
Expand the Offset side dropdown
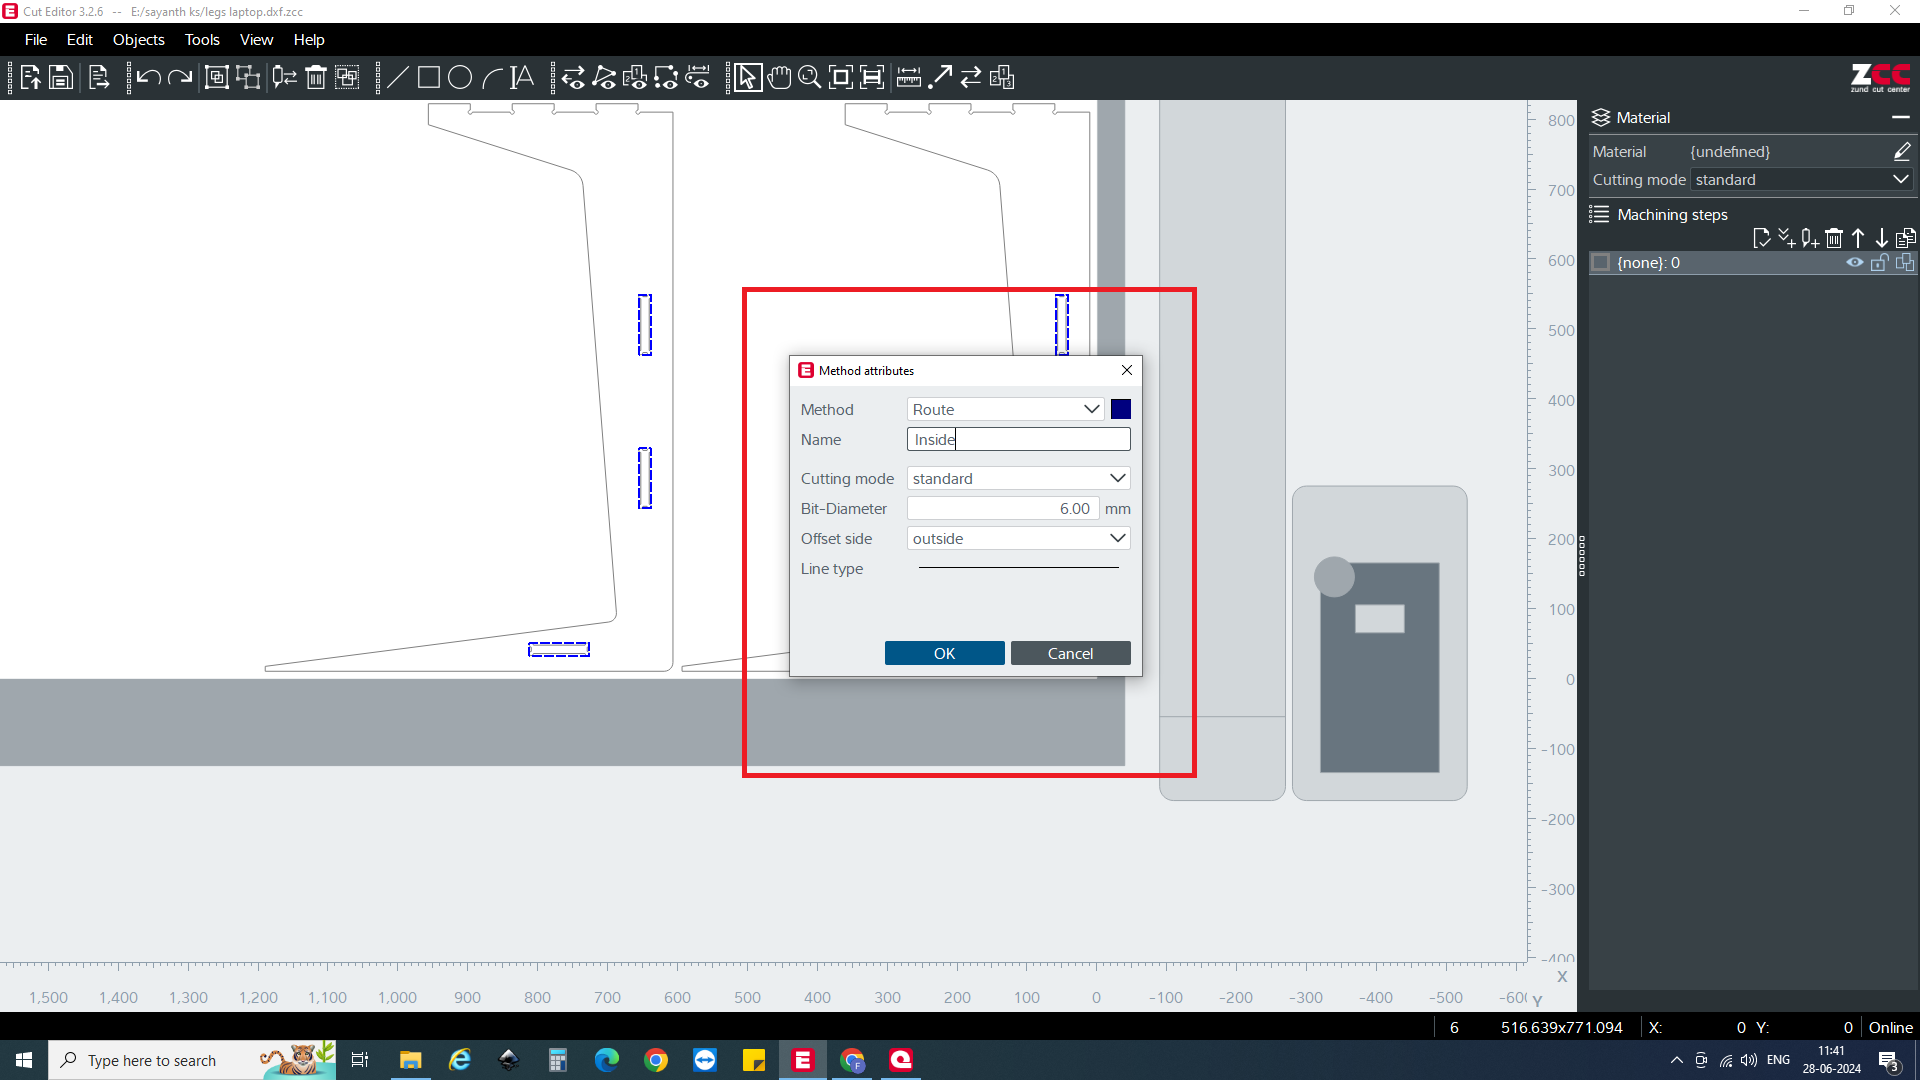(x=1116, y=538)
